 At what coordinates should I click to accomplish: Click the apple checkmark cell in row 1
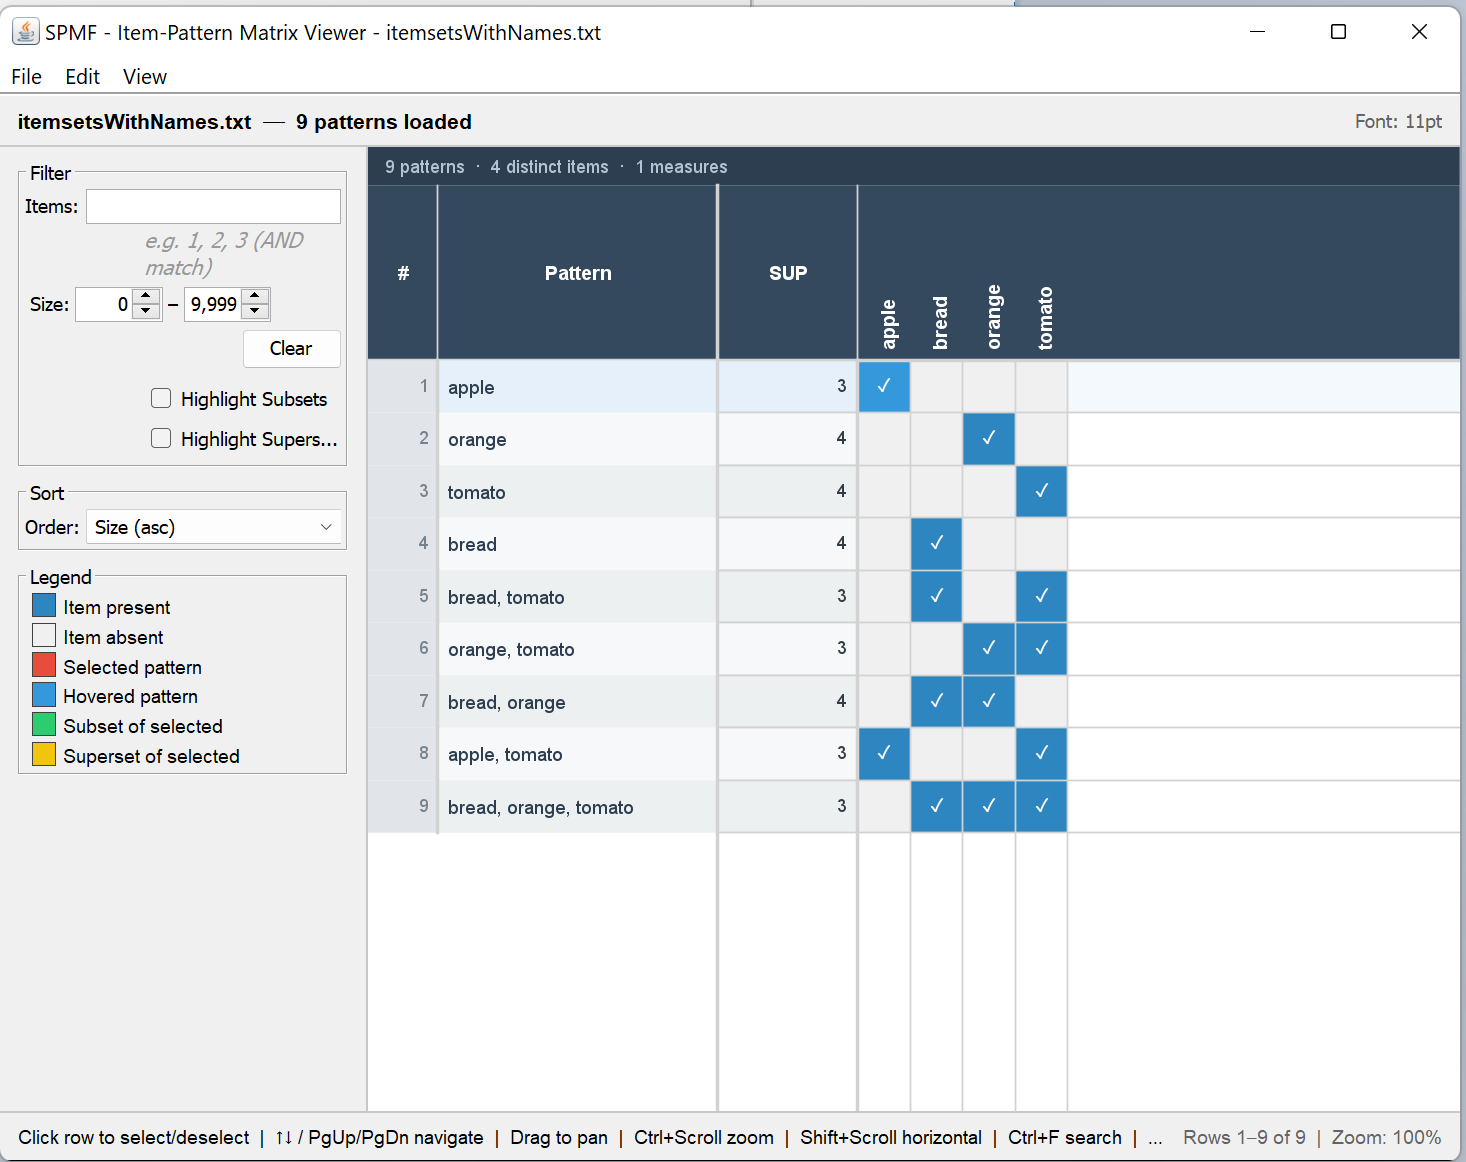point(884,387)
